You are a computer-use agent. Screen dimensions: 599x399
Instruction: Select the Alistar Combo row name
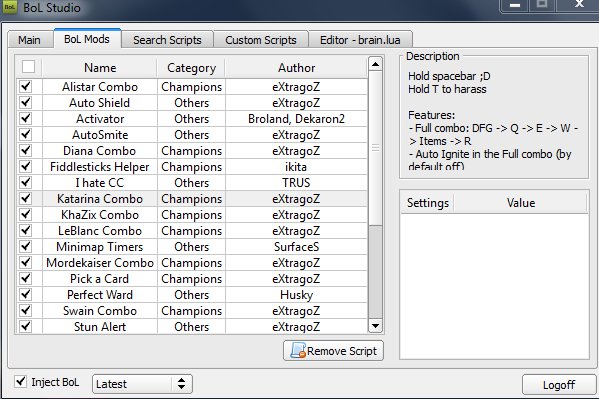tap(100, 87)
